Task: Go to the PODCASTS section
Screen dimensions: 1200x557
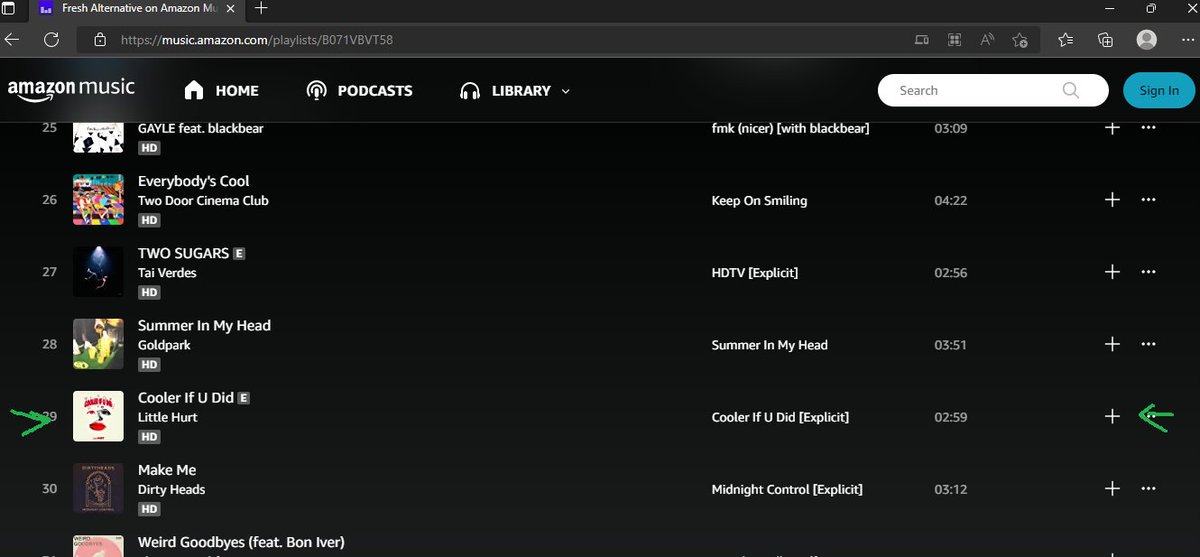Action: [x=359, y=90]
